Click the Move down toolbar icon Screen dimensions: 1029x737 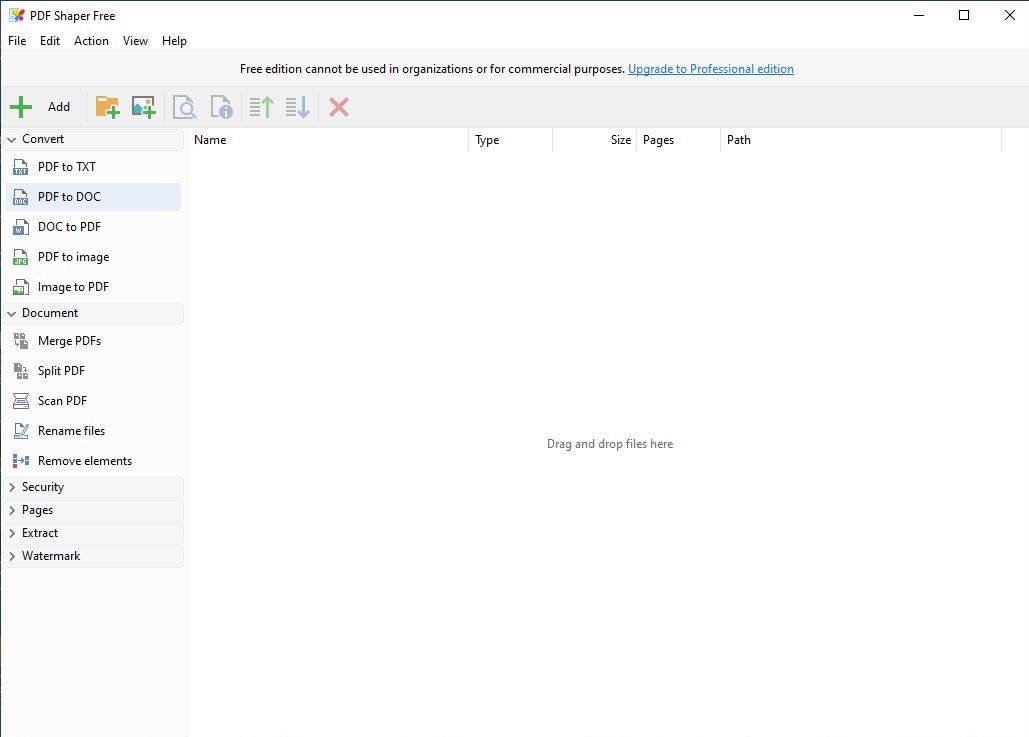click(x=297, y=107)
